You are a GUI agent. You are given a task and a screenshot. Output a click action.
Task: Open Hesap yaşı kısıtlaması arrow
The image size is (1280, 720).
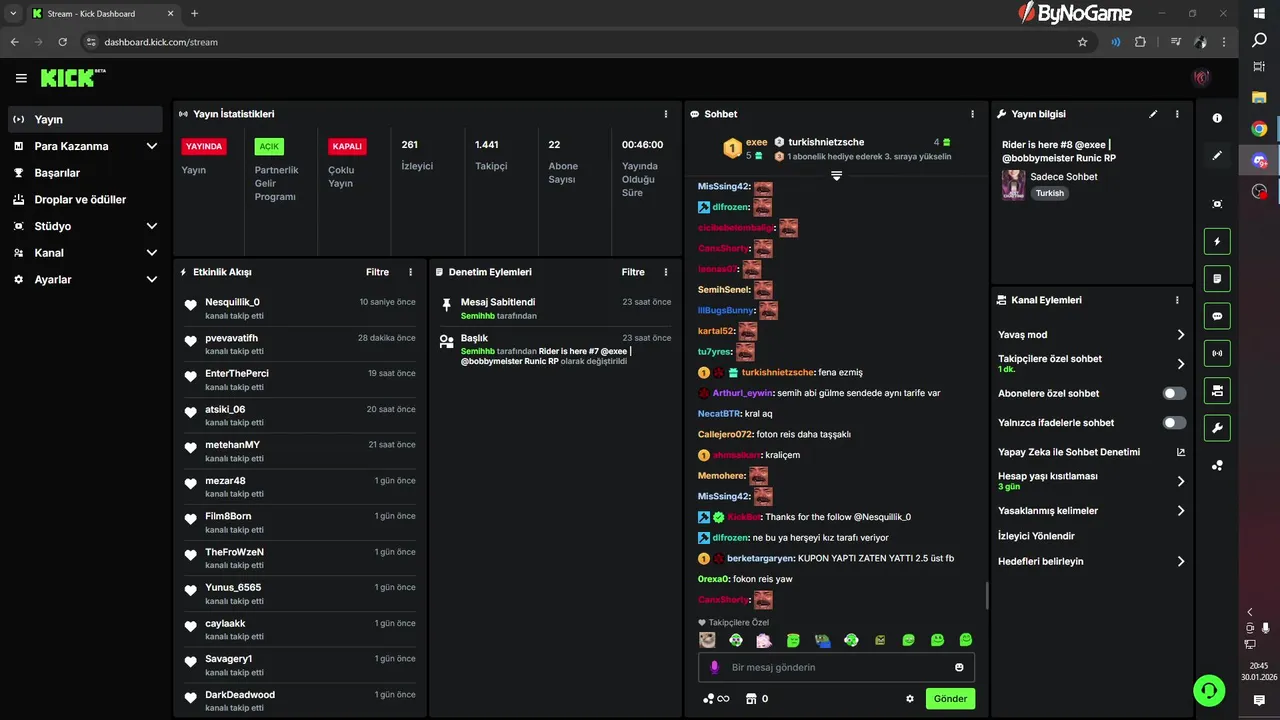(x=1181, y=481)
